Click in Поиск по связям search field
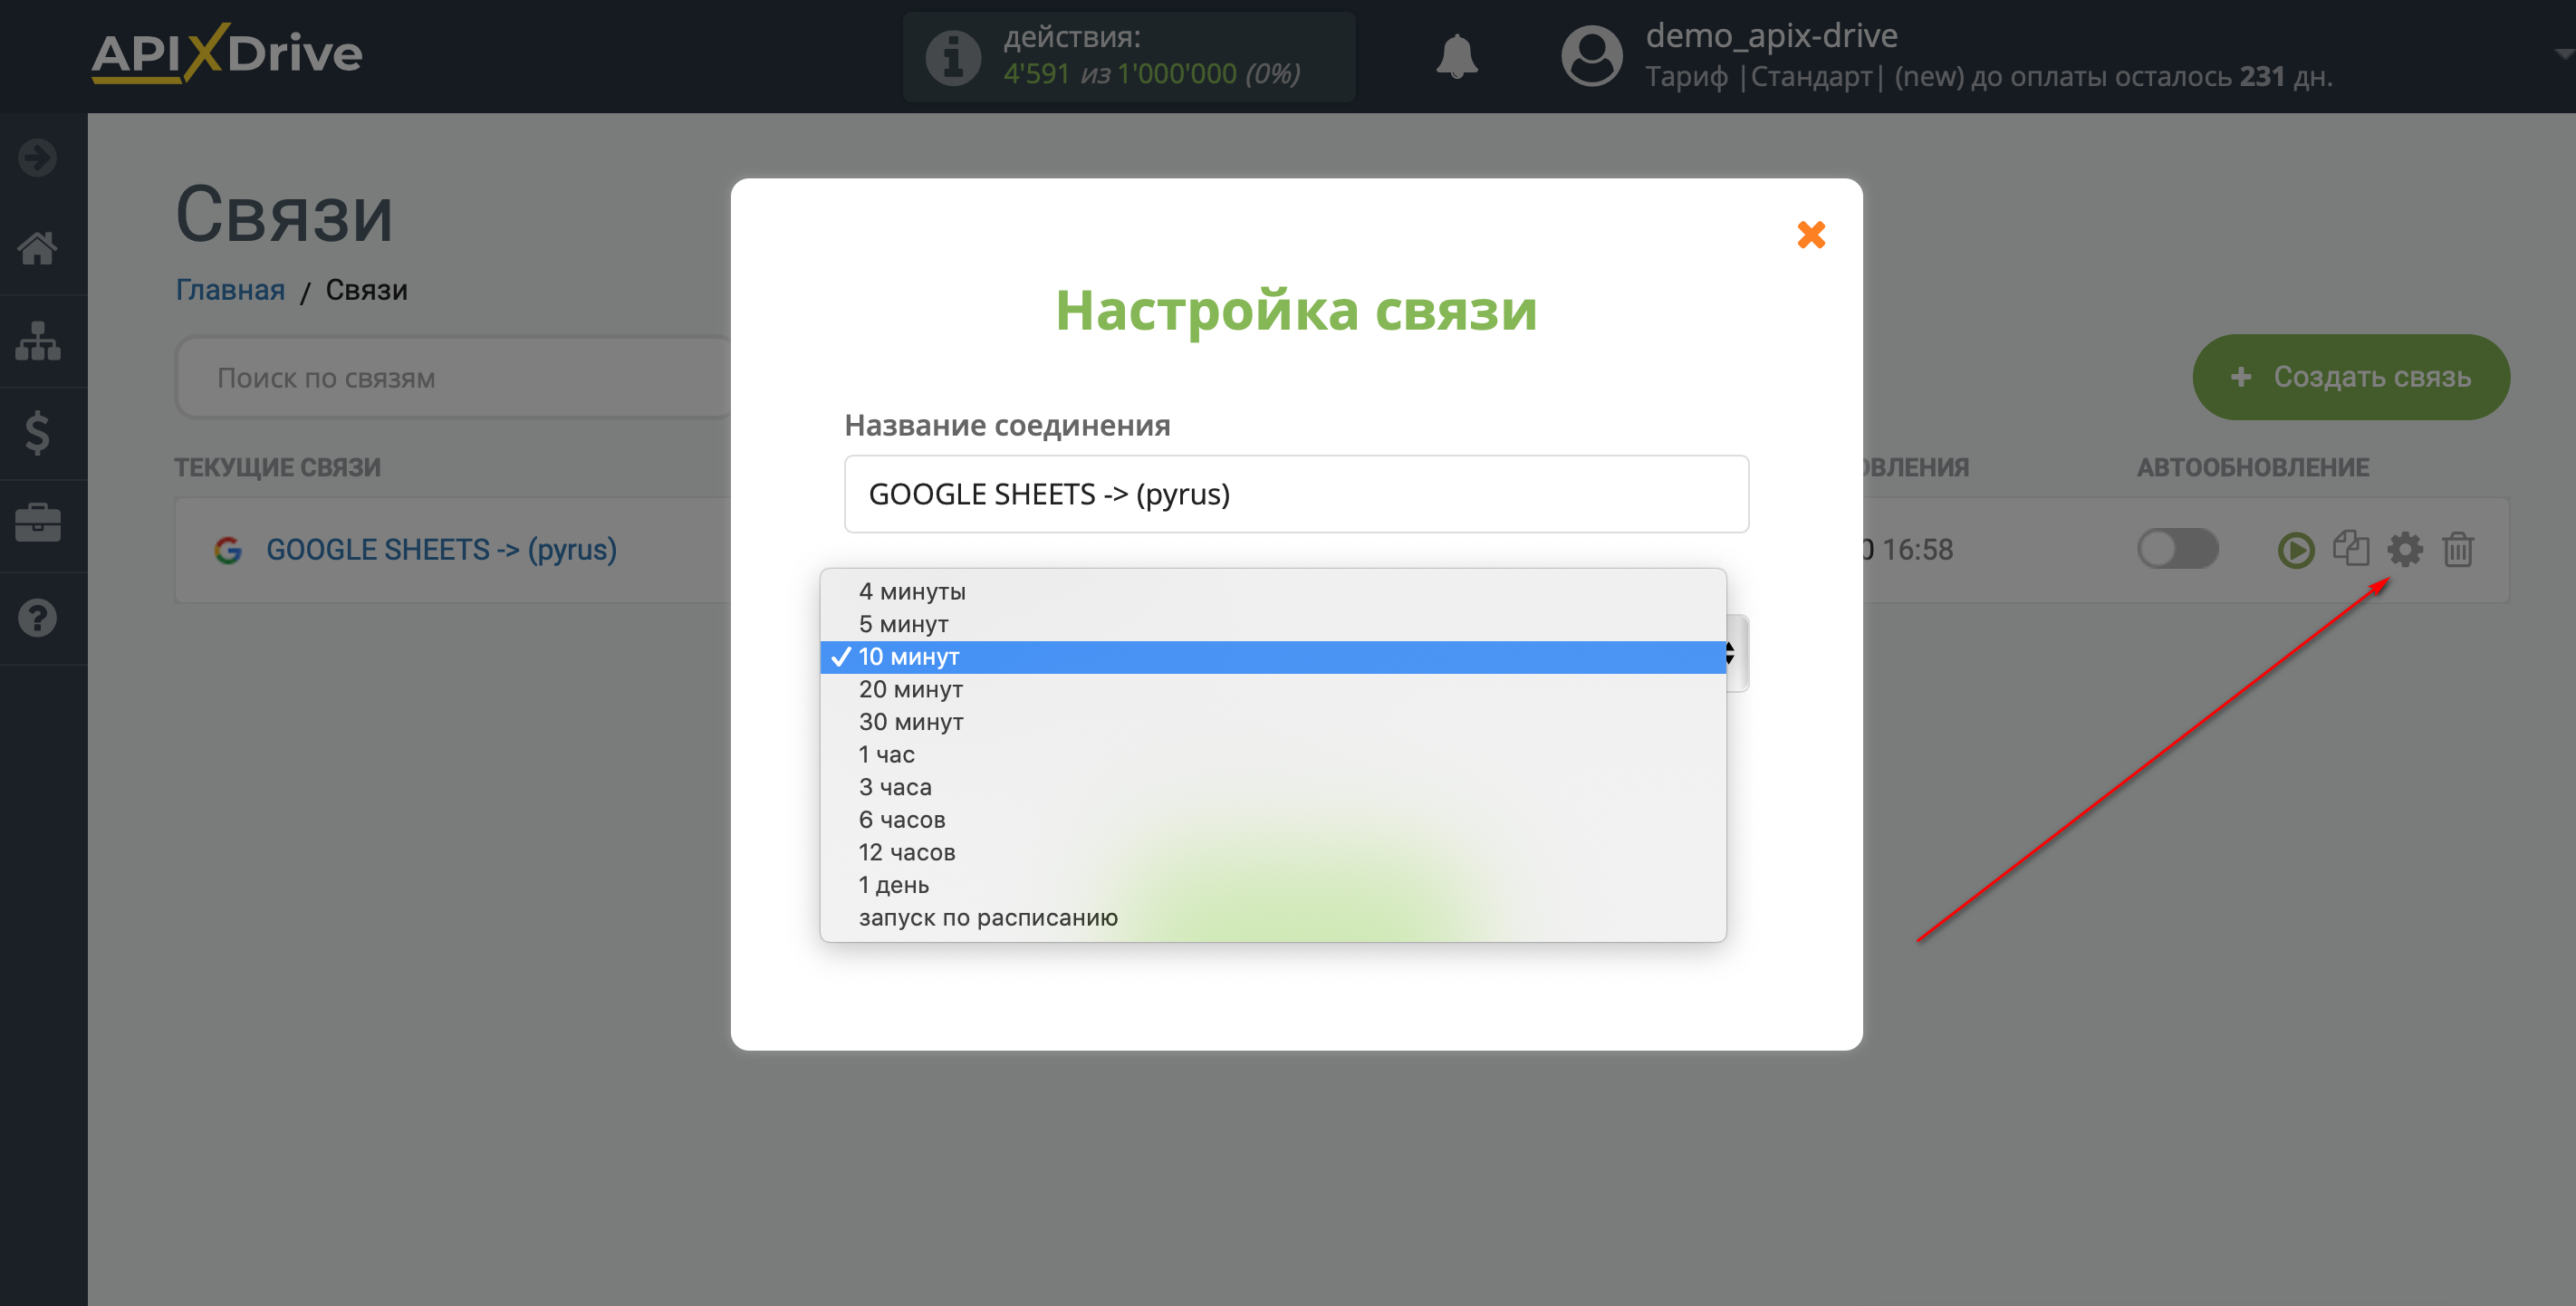 click(x=455, y=378)
